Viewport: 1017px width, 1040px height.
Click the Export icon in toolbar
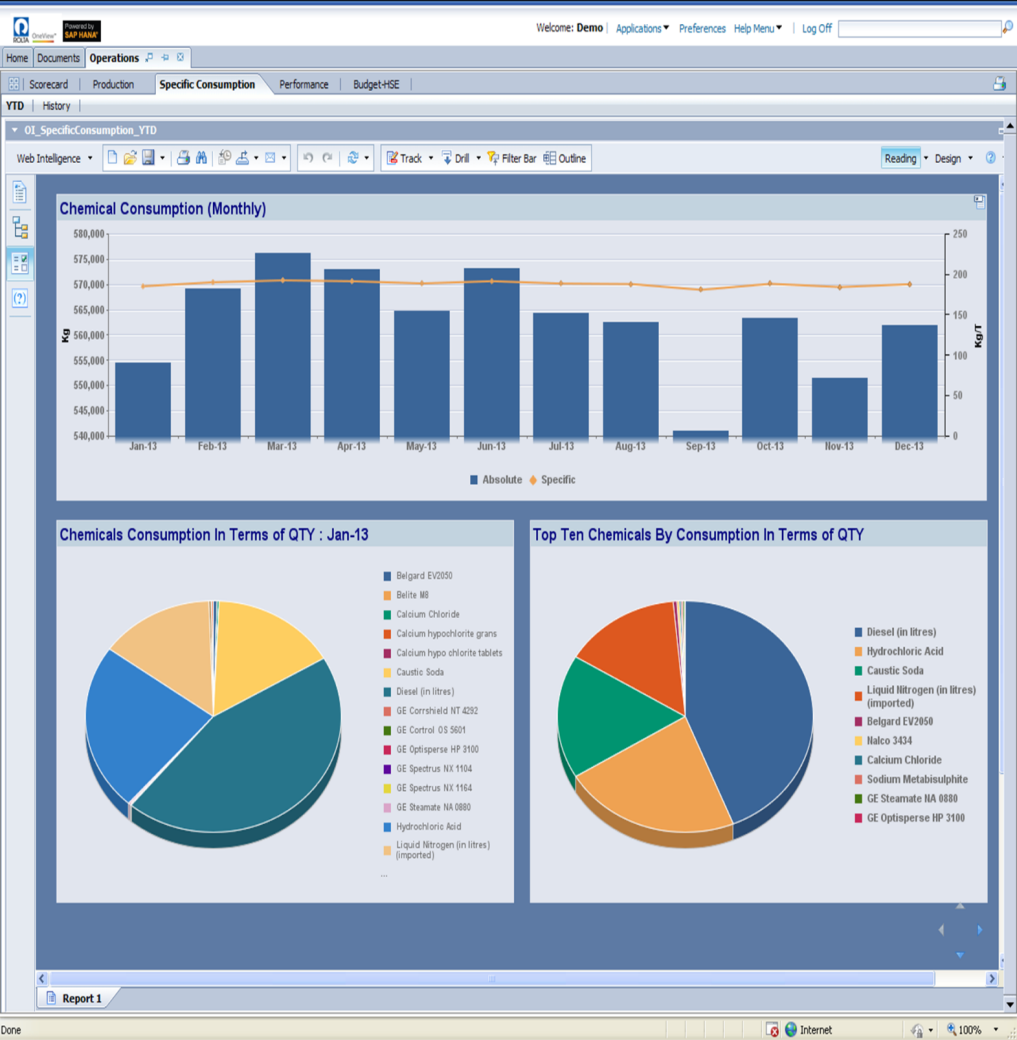click(x=243, y=158)
